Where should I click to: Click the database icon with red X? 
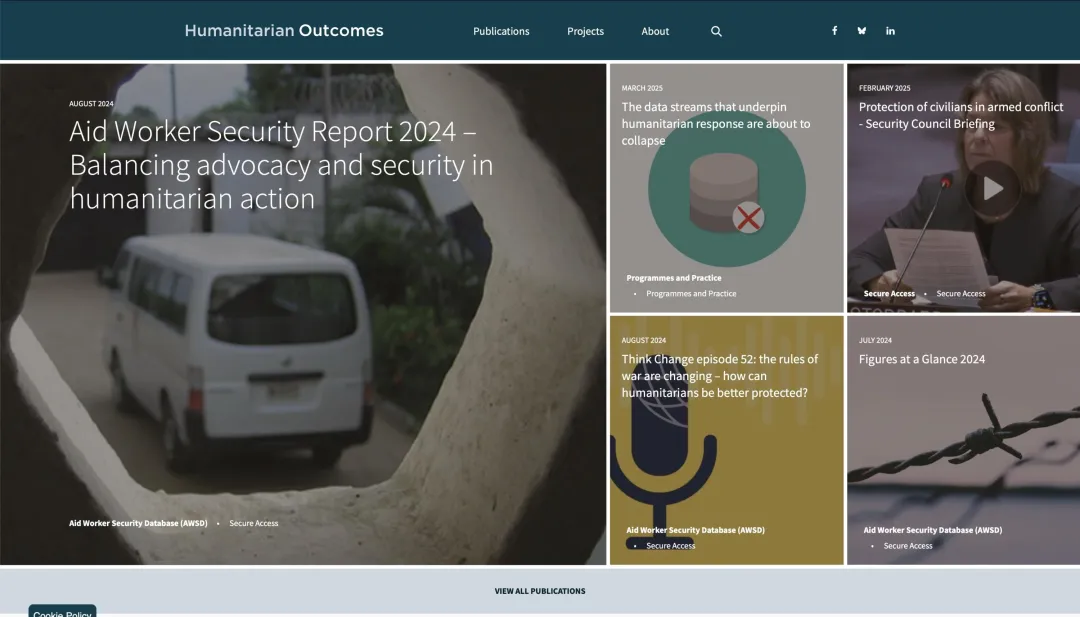(x=726, y=193)
